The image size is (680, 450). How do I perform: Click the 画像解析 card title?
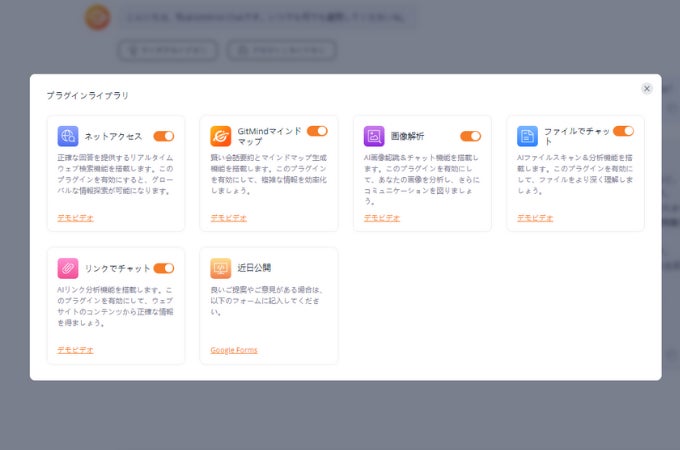407,136
